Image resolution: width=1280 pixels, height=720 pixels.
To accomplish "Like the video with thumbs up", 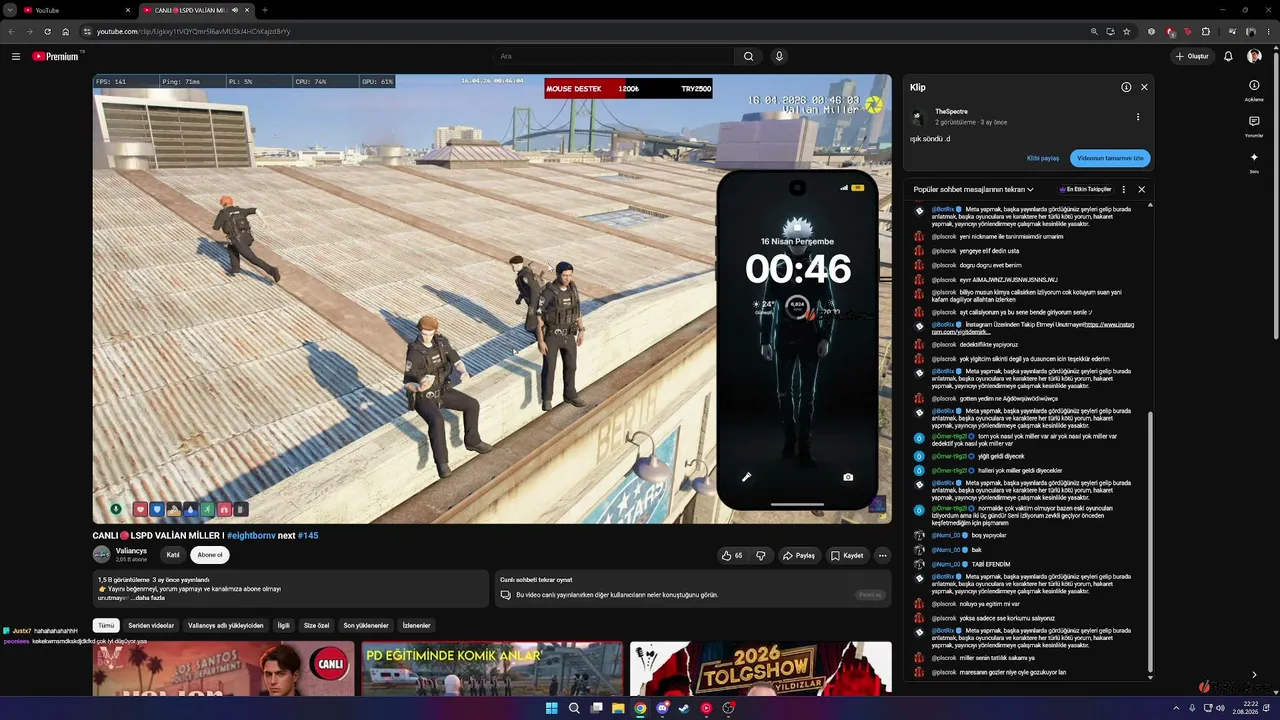I will pyautogui.click(x=733, y=555).
